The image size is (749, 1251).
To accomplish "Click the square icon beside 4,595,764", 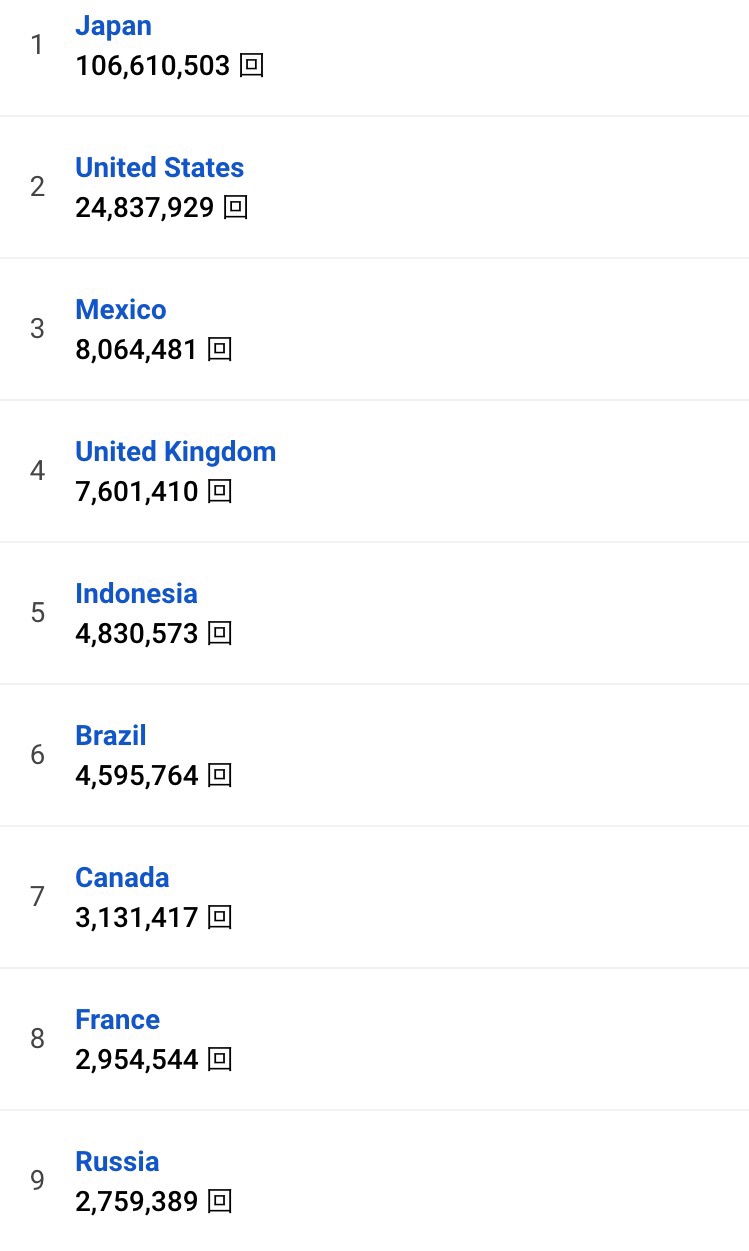I will coord(220,776).
